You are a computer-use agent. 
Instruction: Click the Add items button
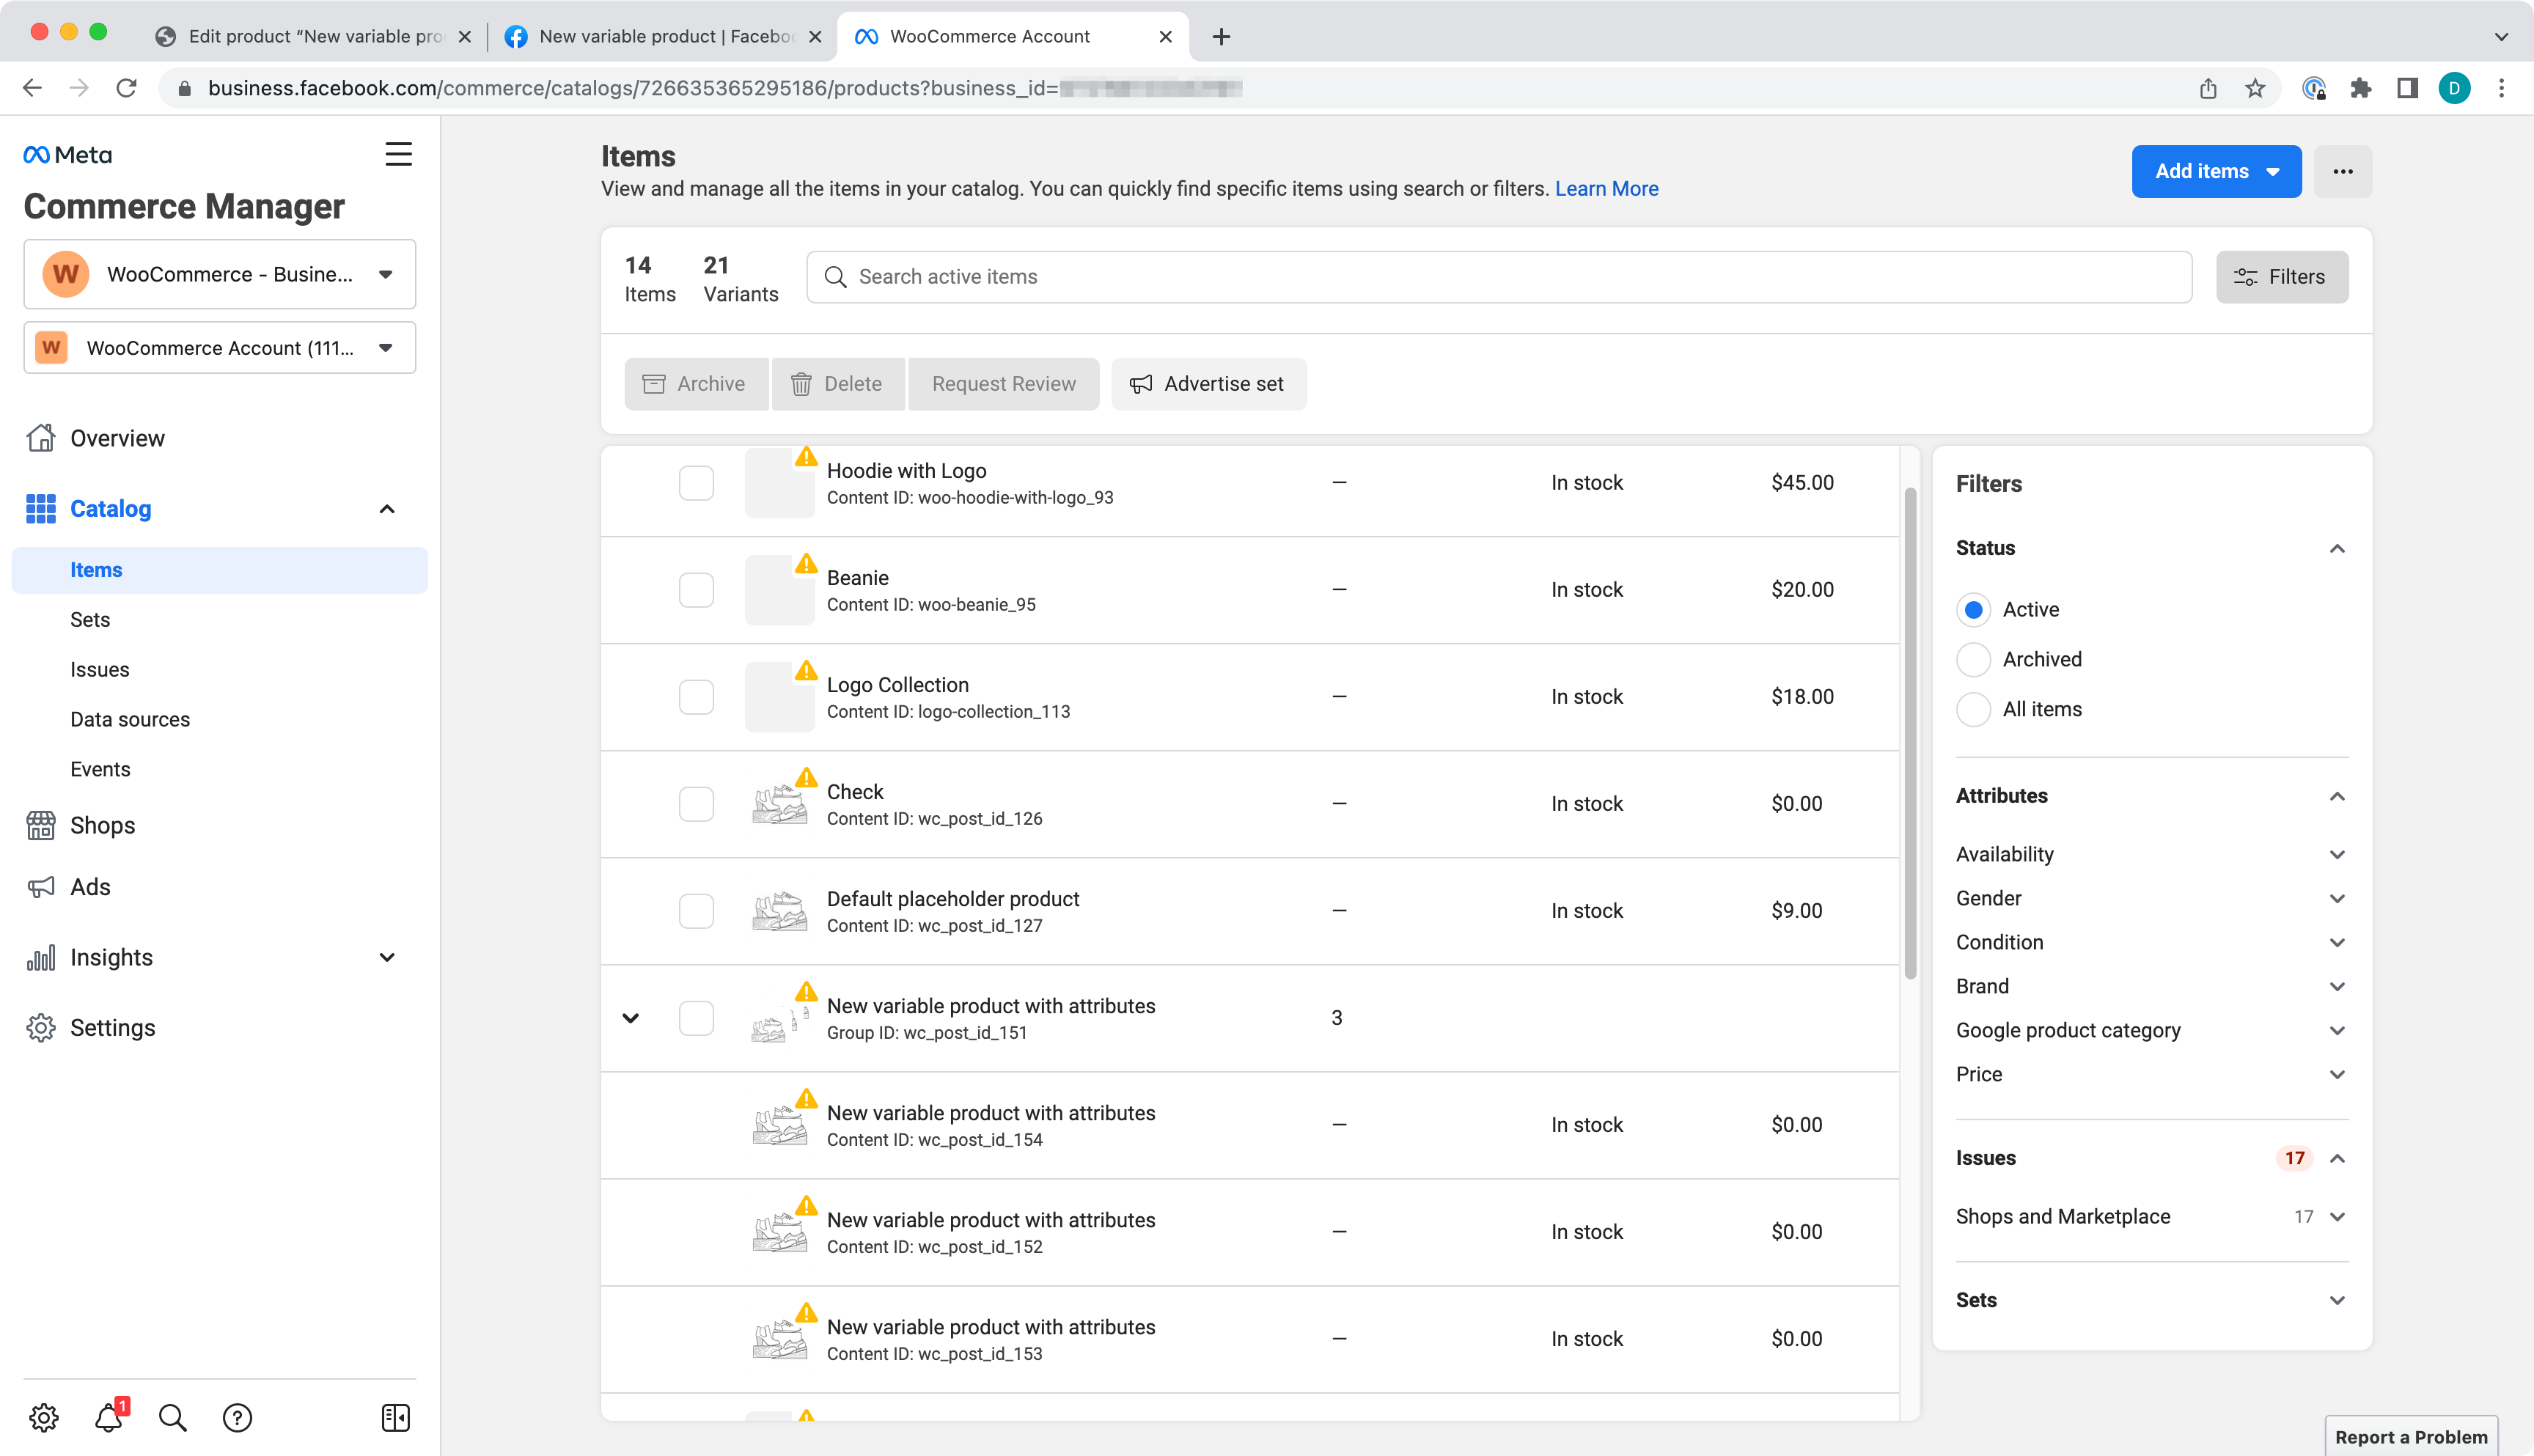point(2216,171)
